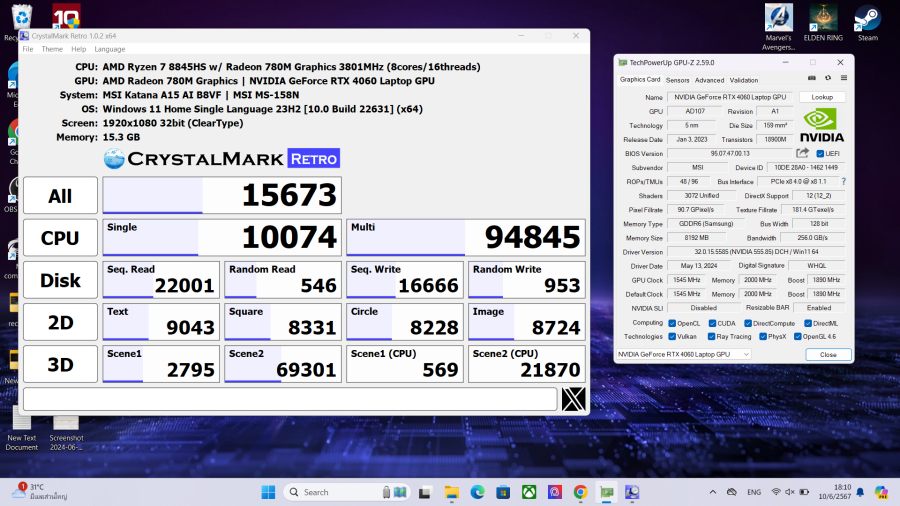Switch to the Sensors tab
The width and height of the screenshot is (900, 506).
pos(677,80)
